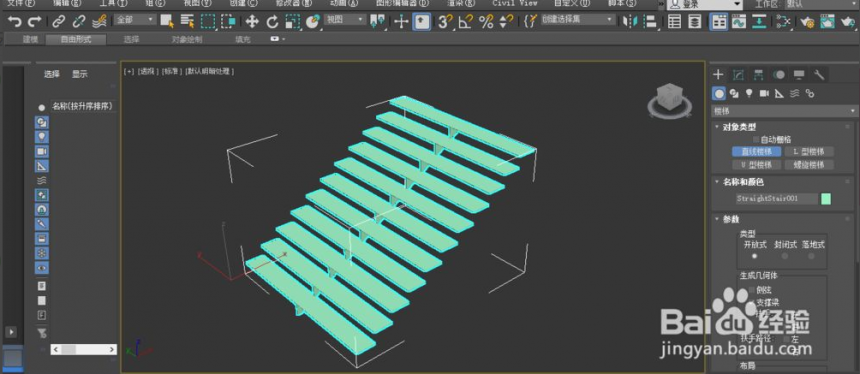Image resolution: width=860 pixels, height=374 pixels.
Task: Open the Layer Explorer icon
Action: [695, 21]
